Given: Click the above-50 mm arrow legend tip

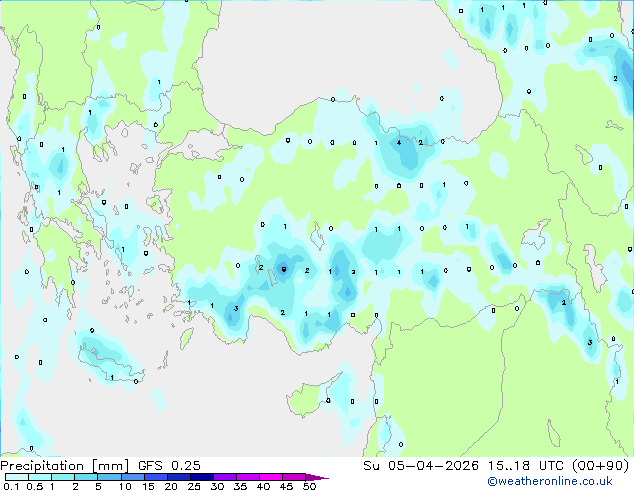Looking at the screenshot, I should (x=317, y=478).
